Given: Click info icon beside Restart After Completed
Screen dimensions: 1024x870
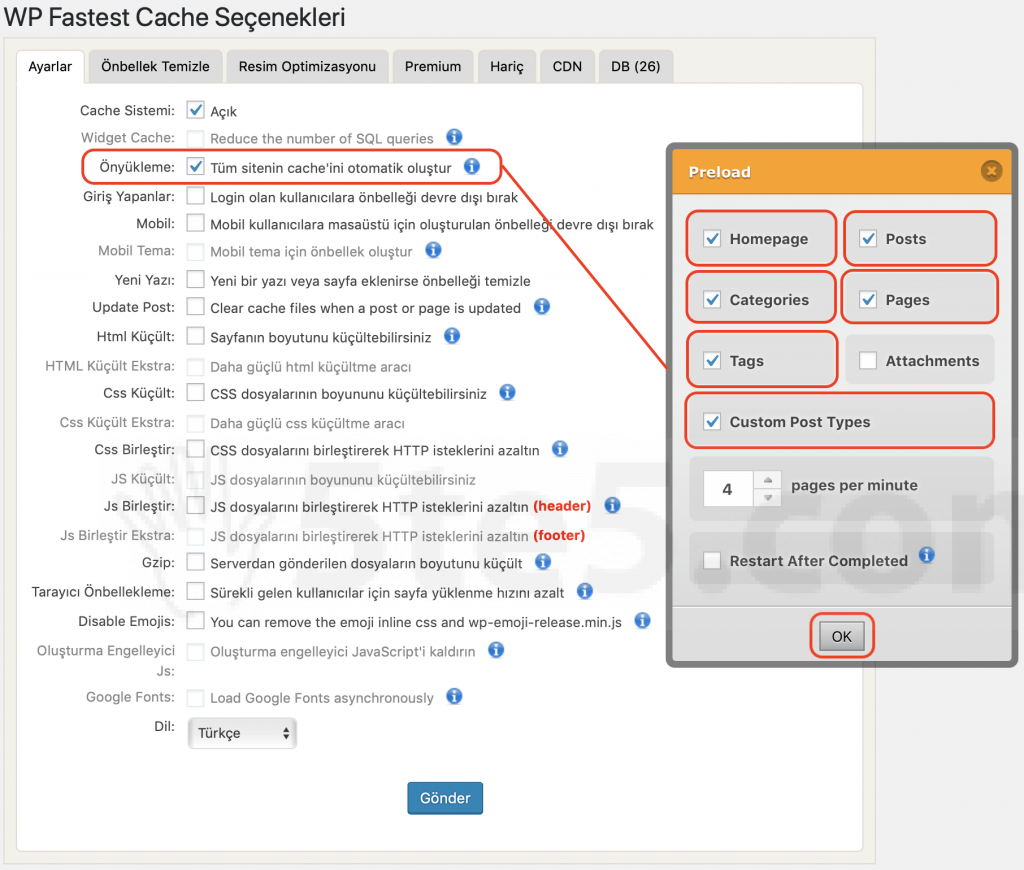Looking at the screenshot, I should tap(927, 556).
